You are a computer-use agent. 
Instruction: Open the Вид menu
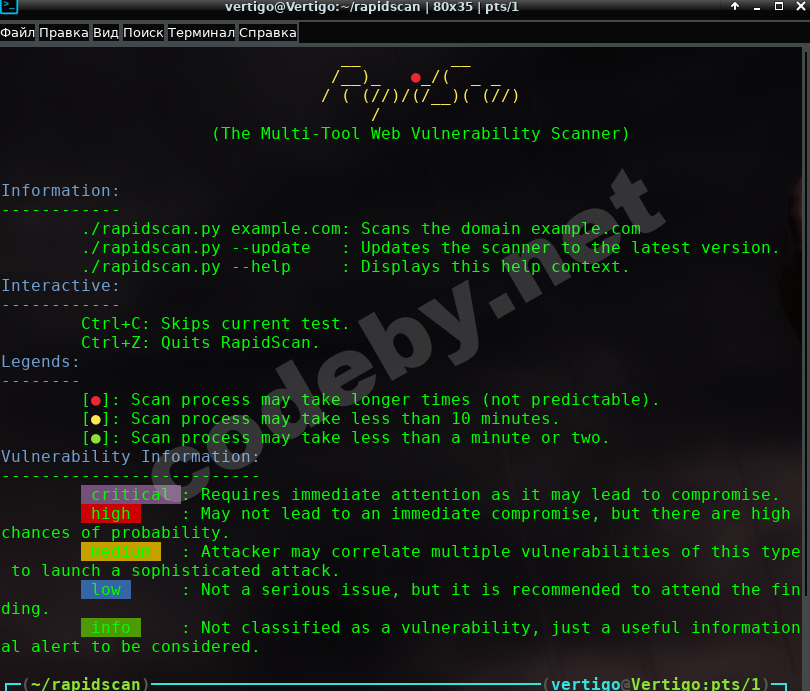pyautogui.click(x=106, y=33)
